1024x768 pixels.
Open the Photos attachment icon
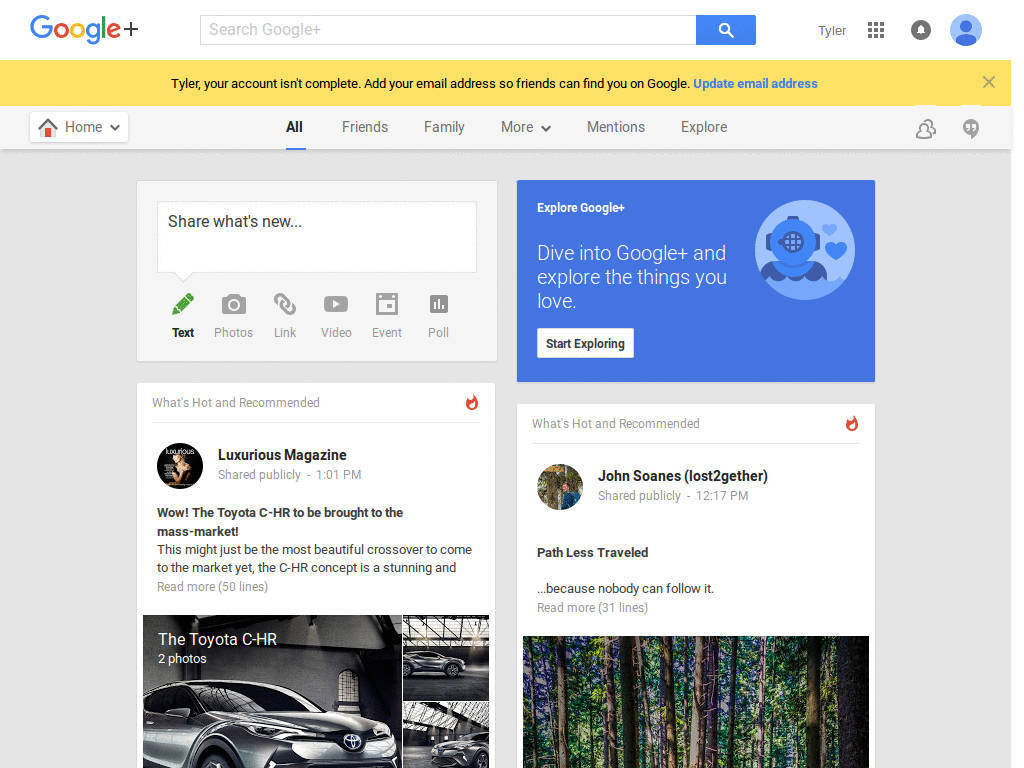pyautogui.click(x=233, y=305)
